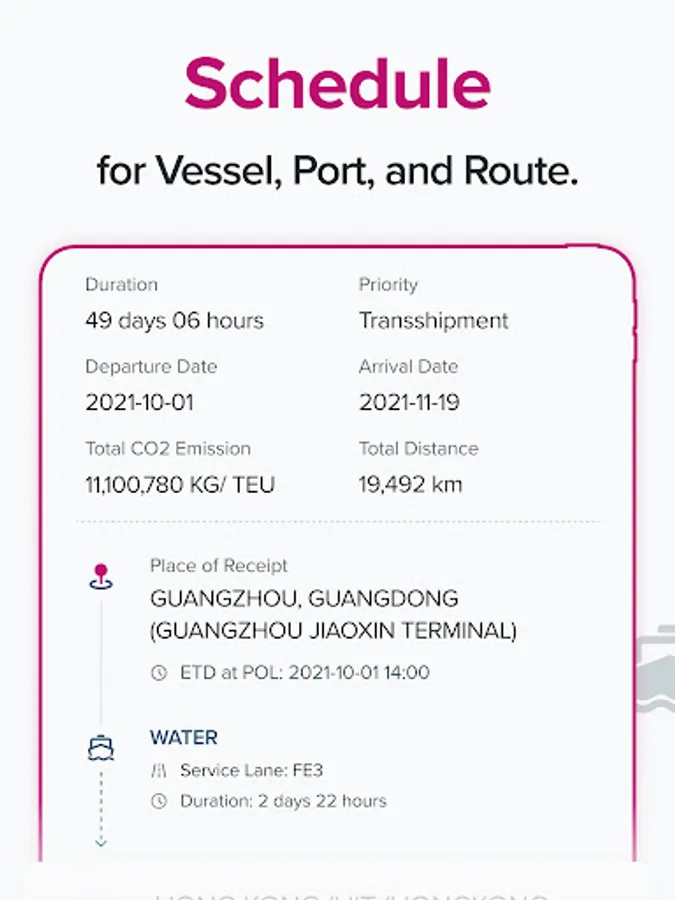Tap the partially visible Hong Kong port entry
This screenshot has height=900, width=675.
point(350,892)
